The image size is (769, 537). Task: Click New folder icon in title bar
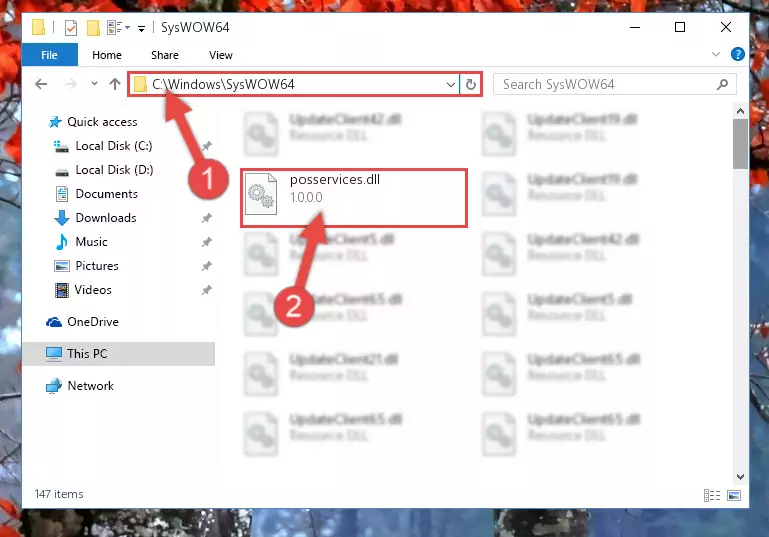click(93, 27)
